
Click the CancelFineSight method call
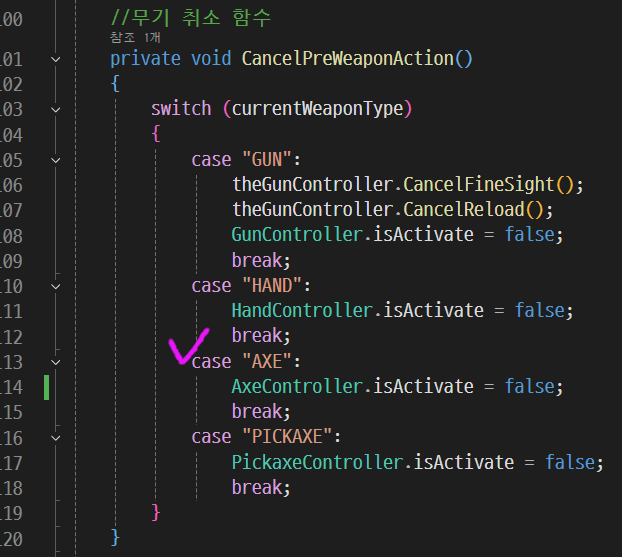tap(479, 184)
